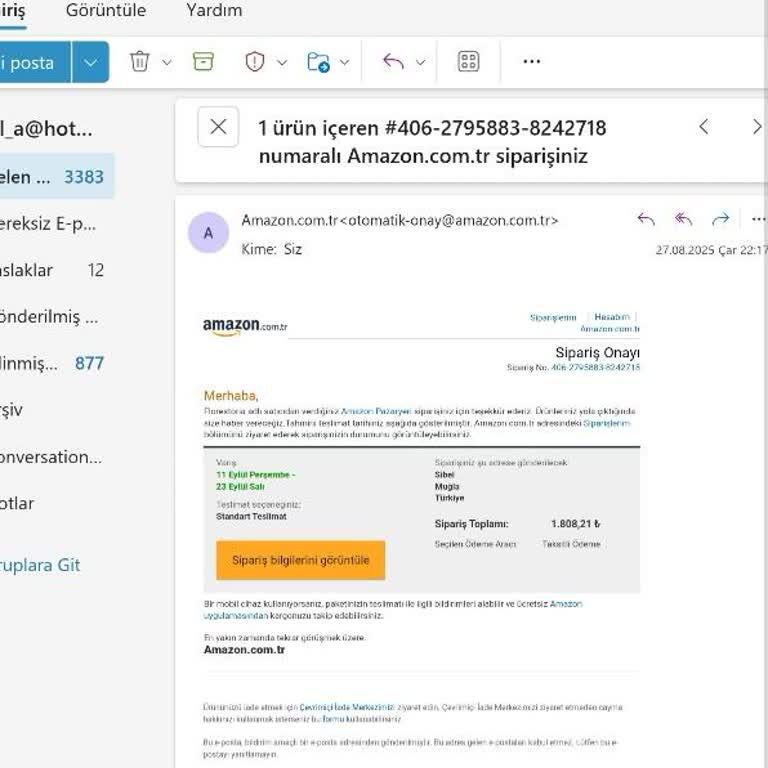Expand the toolbar reply options dropdown

coord(420,63)
